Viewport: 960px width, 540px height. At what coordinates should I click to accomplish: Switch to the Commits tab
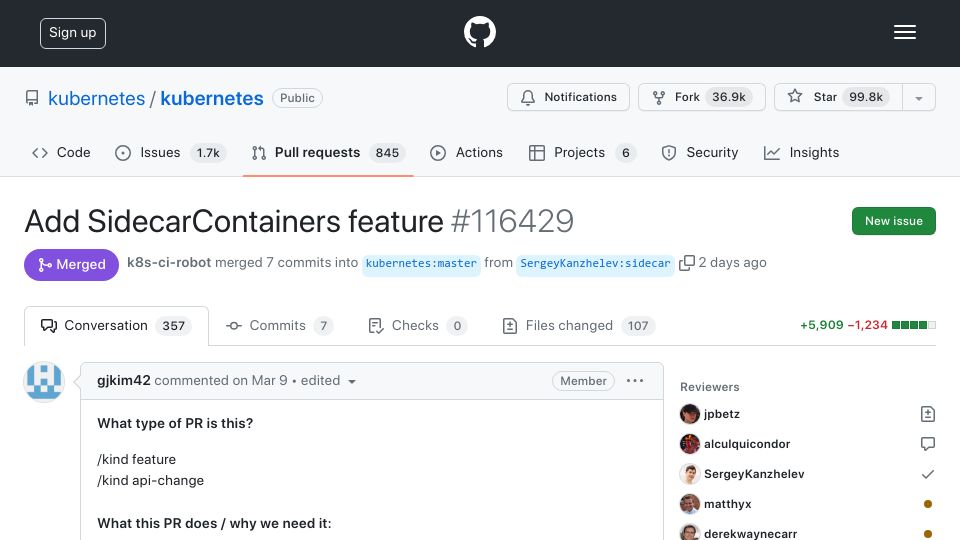point(279,326)
